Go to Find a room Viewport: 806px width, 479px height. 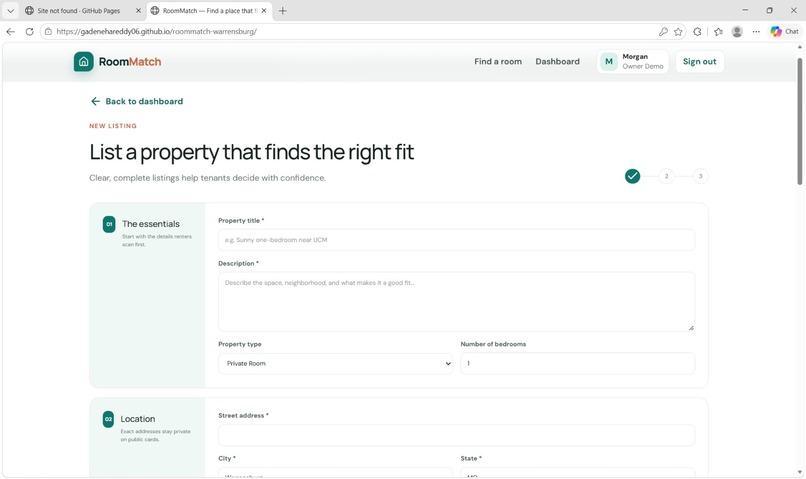click(x=498, y=61)
